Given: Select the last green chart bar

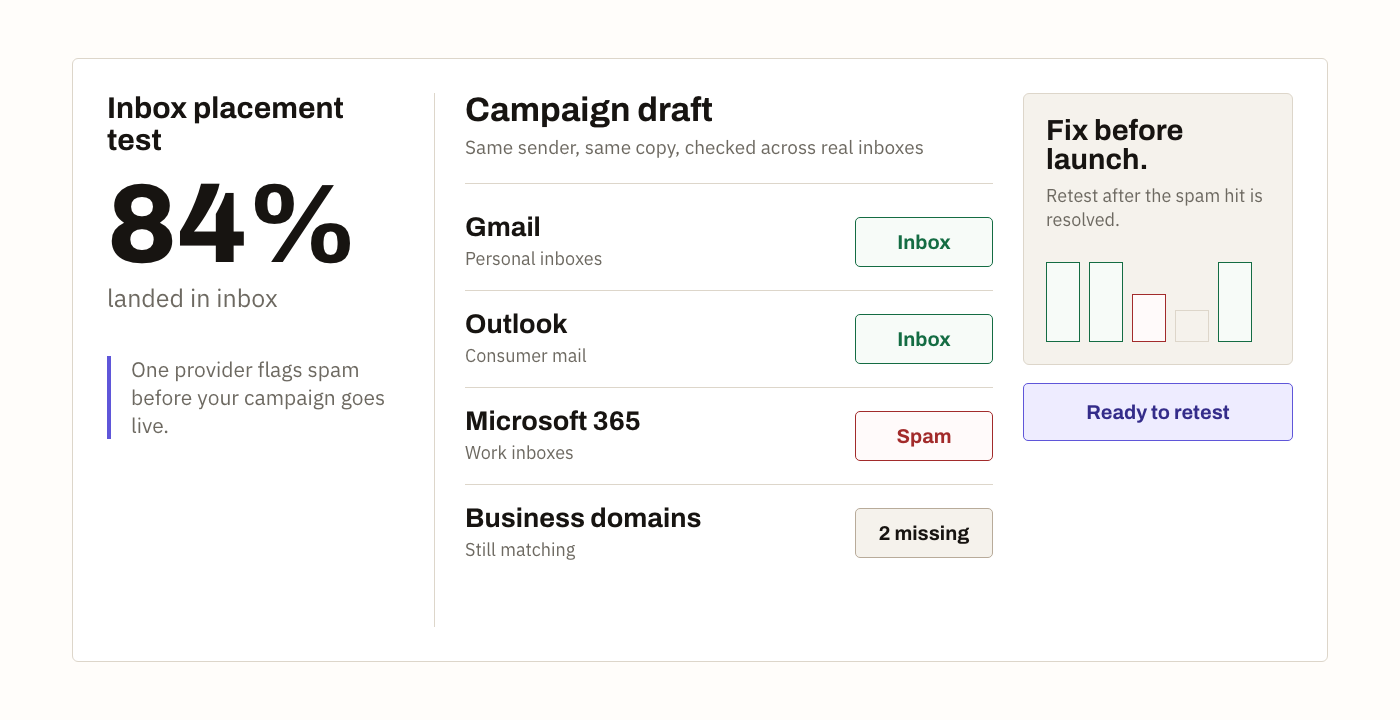Looking at the screenshot, I should (x=1235, y=302).
